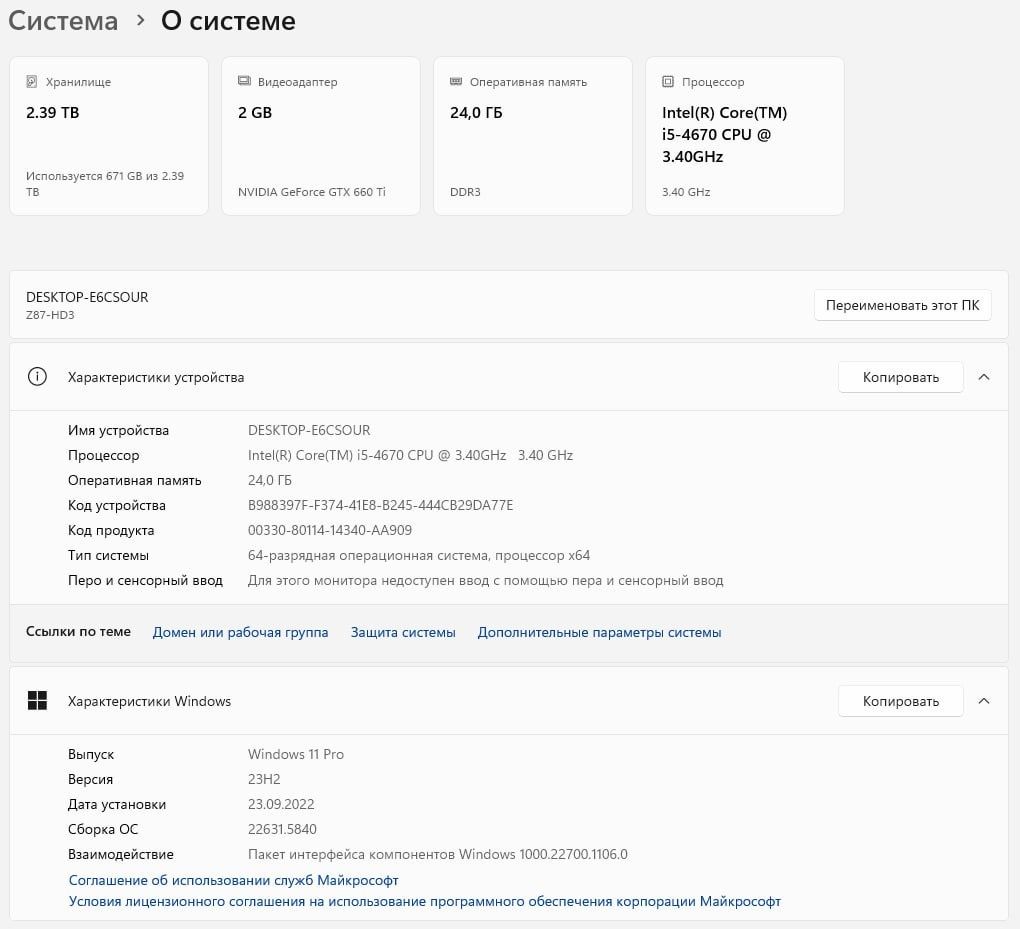Click 64-разрядная операционная система value
The height and width of the screenshot is (929, 1020).
(419, 556)
